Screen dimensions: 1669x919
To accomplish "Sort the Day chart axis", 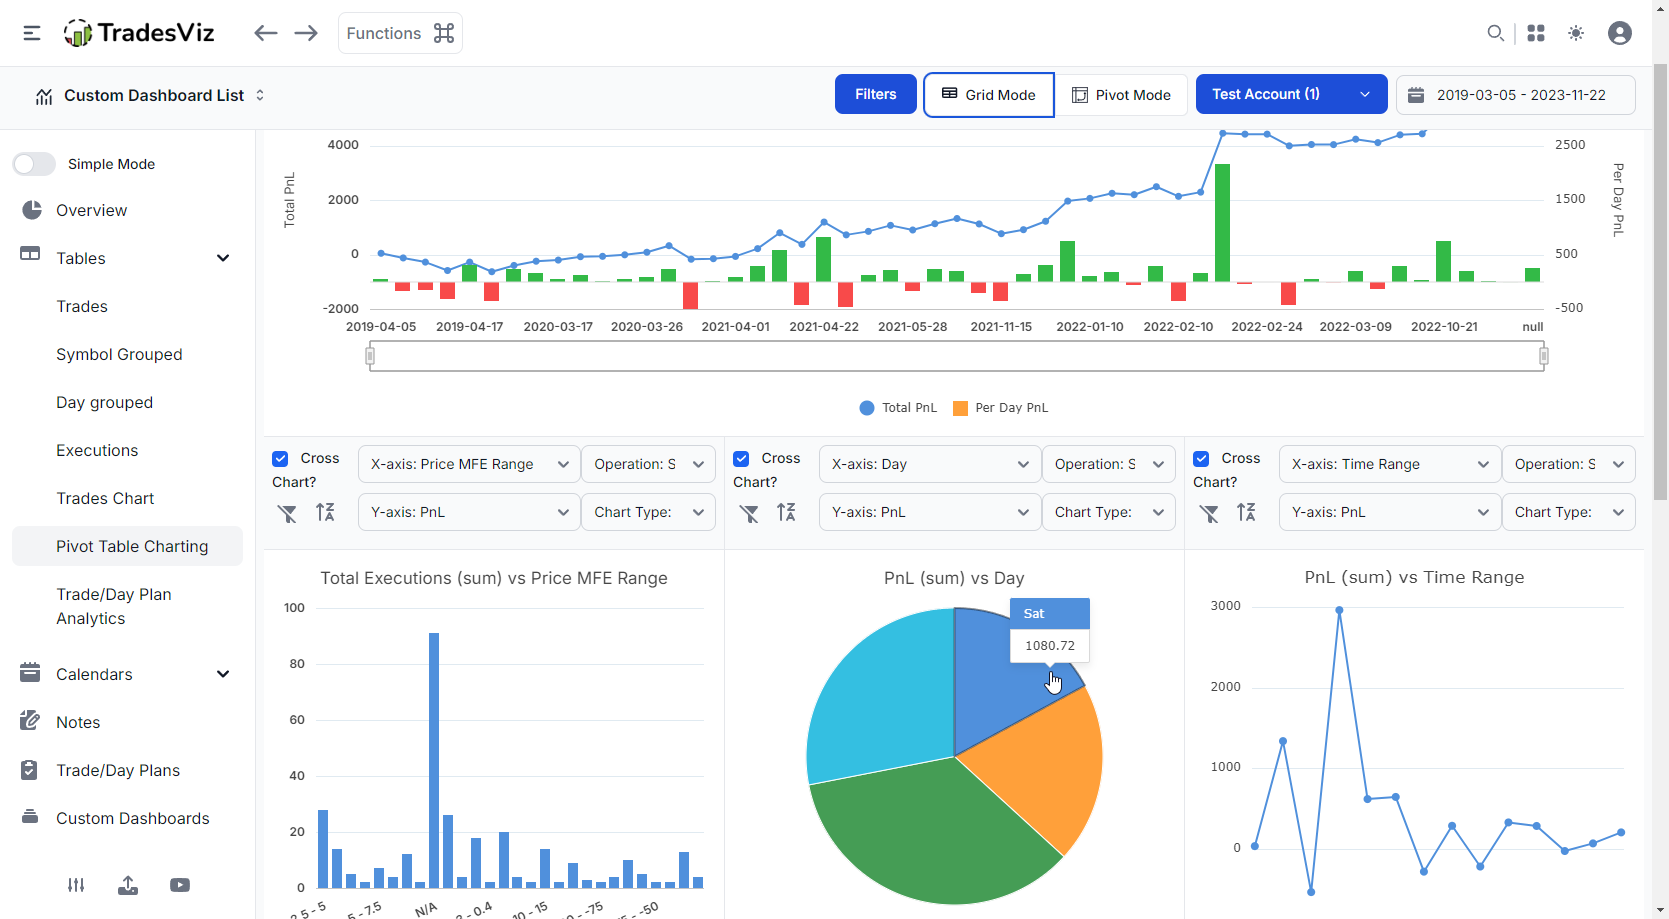I will tap(786, 513).
